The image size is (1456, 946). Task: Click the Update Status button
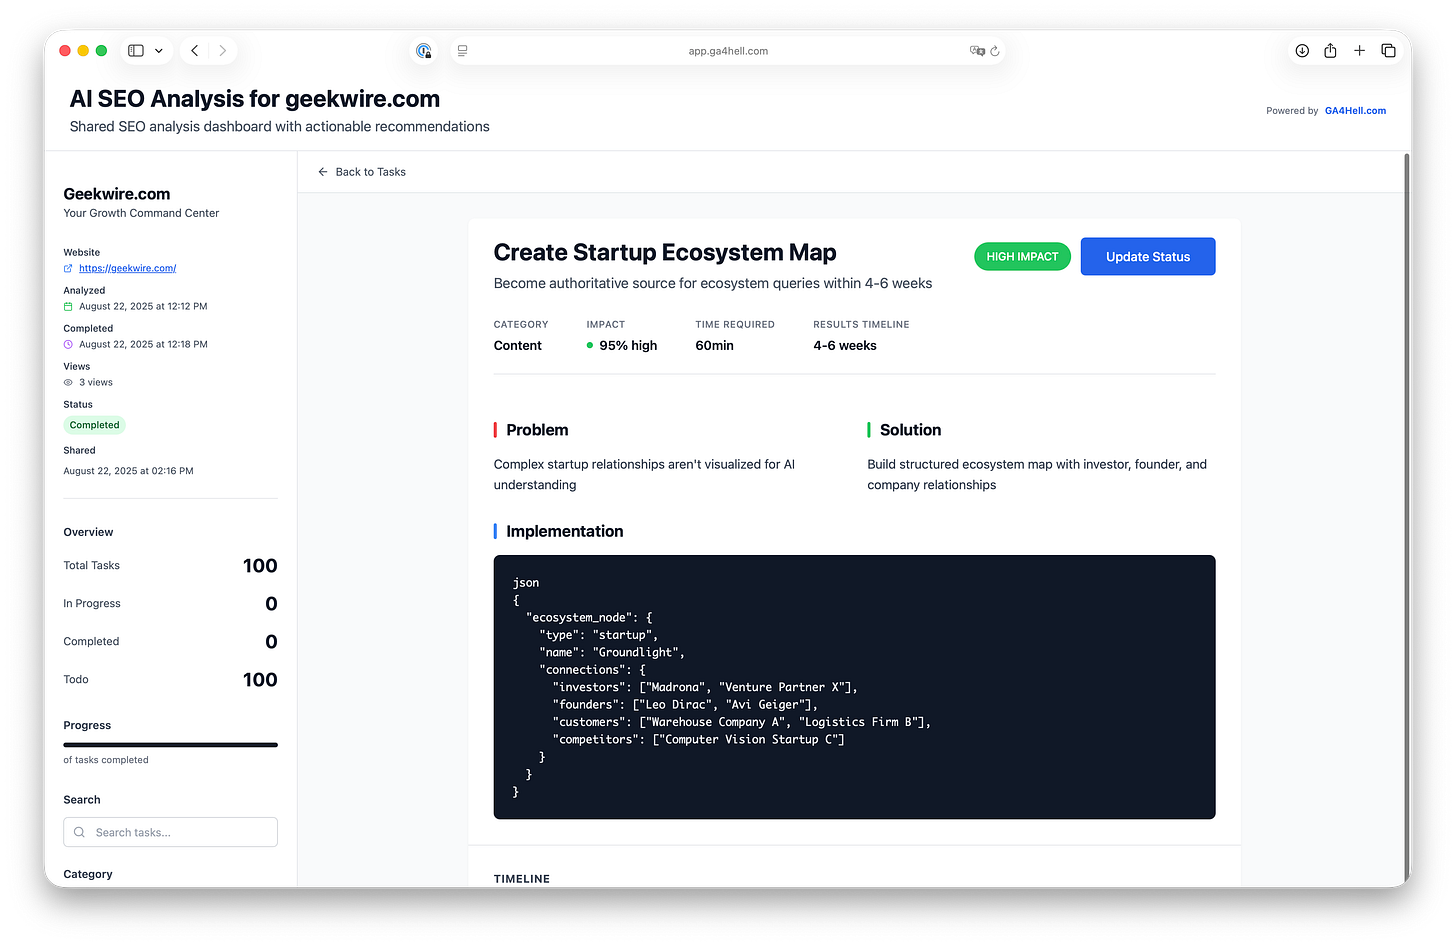point(1148,256)
